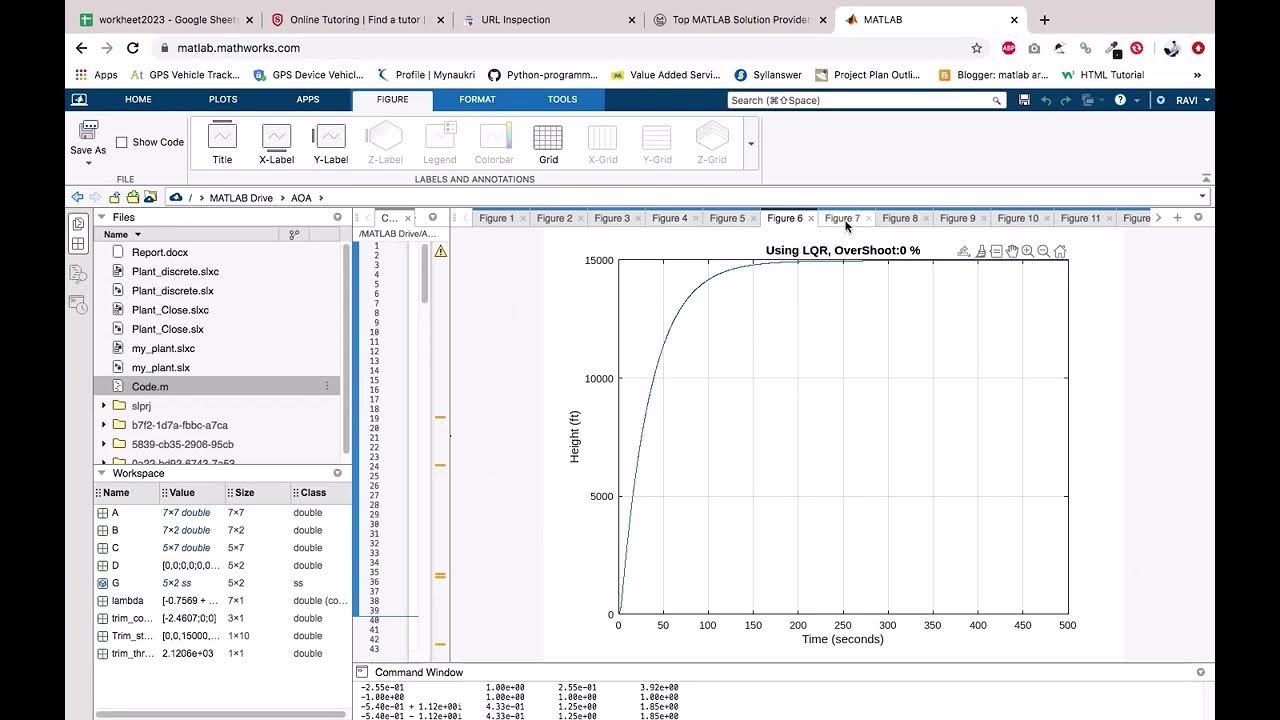1280x720 pixels.
Task: Click the source control column icon
Action: [294, 235]
